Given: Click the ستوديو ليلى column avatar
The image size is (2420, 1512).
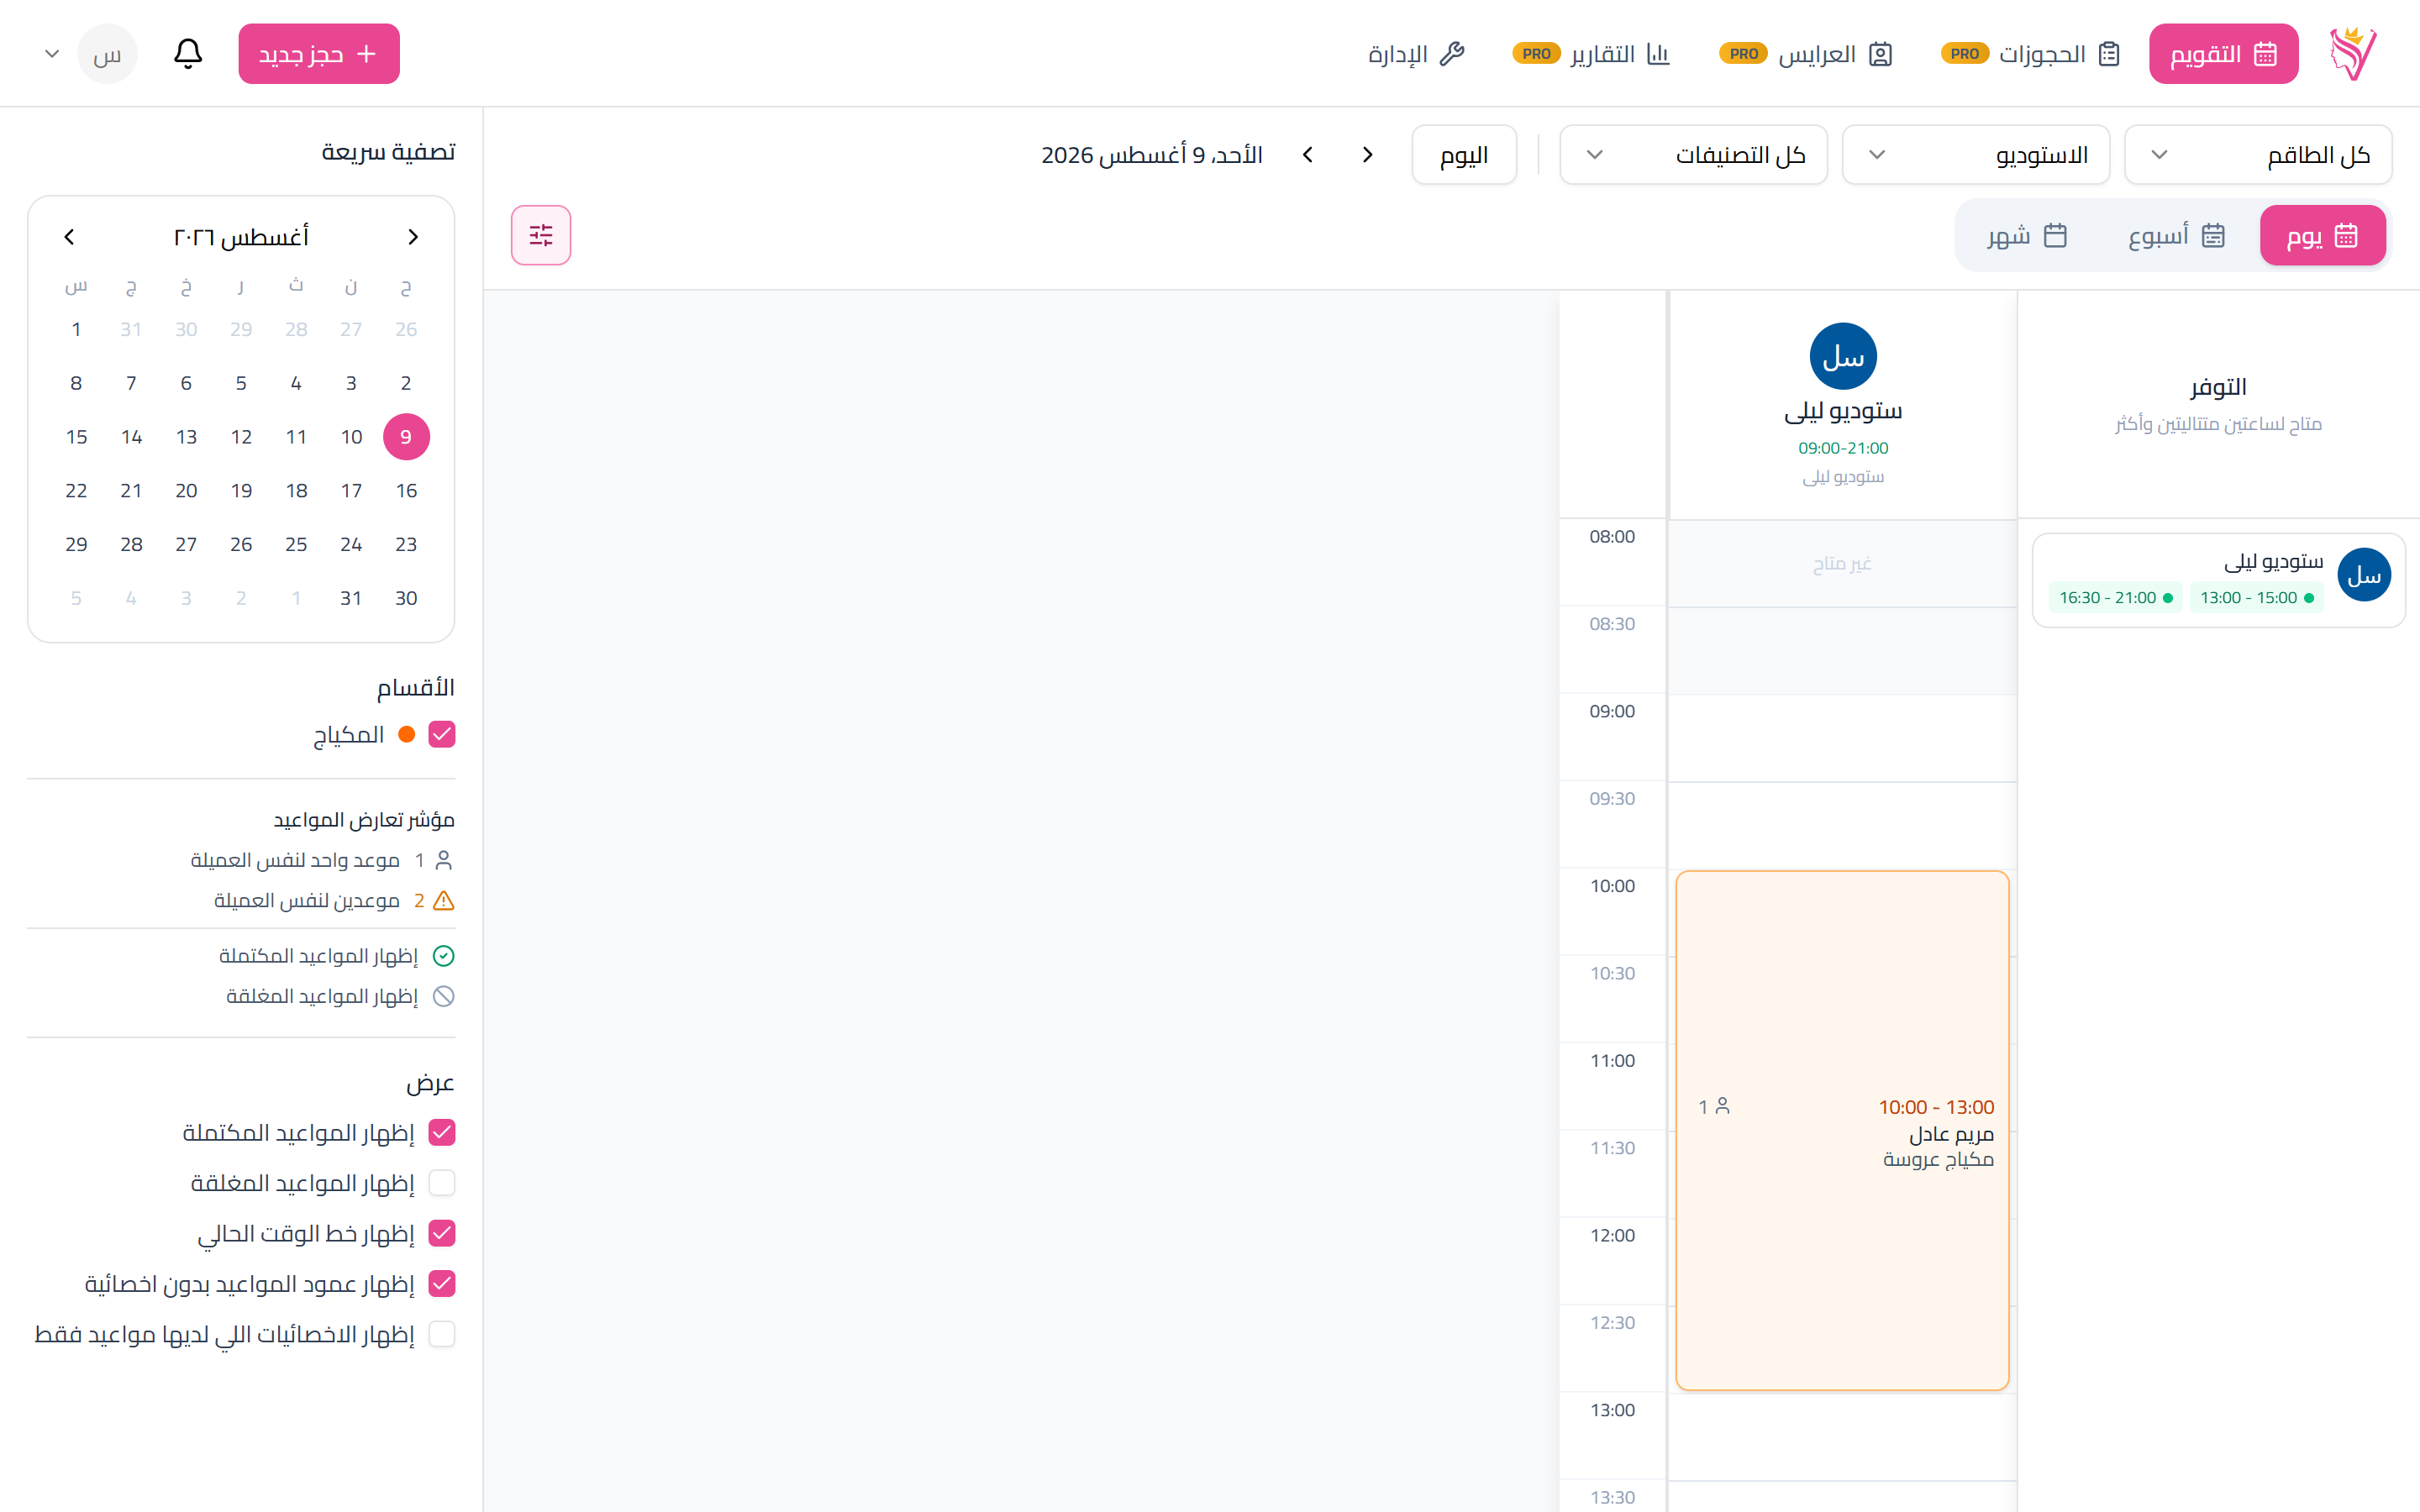Looking at the screenshot, I should [x=1843, y=357].
